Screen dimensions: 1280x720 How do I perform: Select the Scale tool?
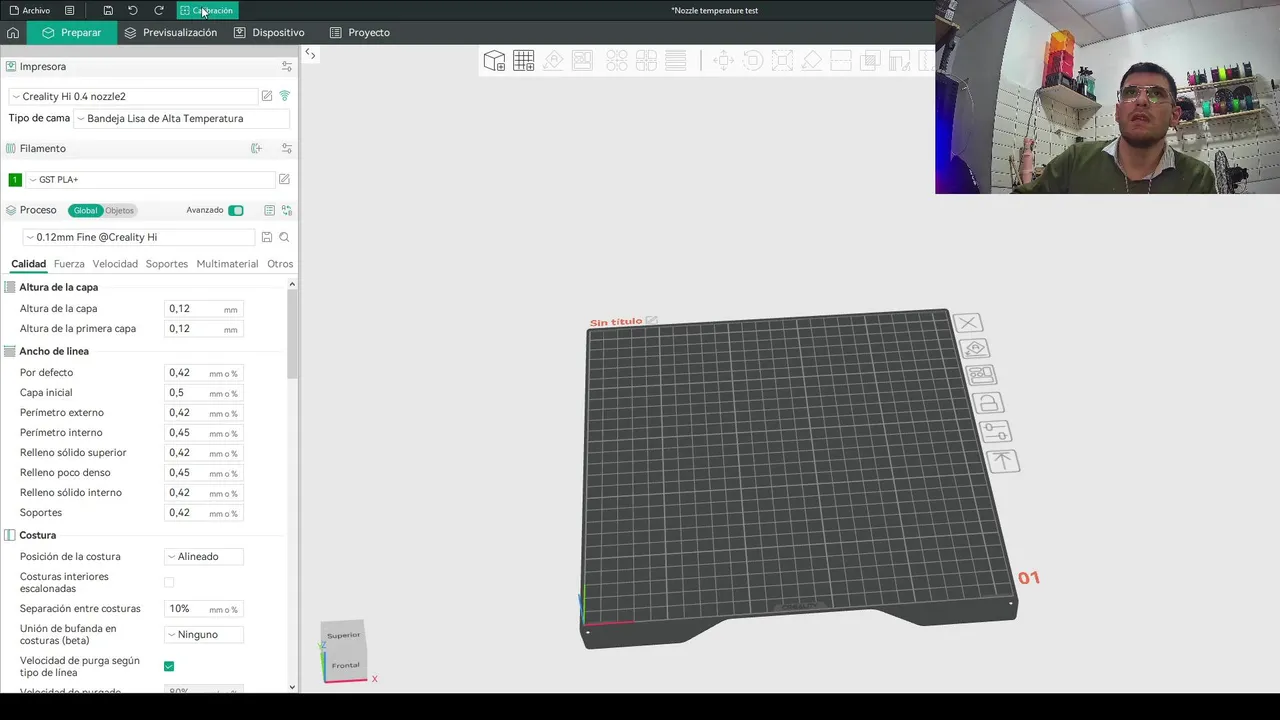tap(782, 61)
